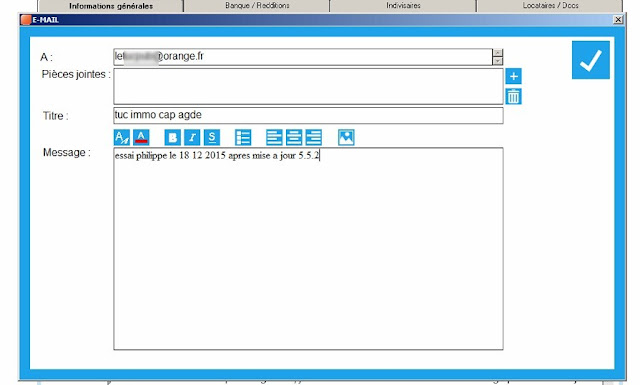Step the recipient list down arrow
The height and width of the screenshot is (385, 640).
tap(498, 61)
